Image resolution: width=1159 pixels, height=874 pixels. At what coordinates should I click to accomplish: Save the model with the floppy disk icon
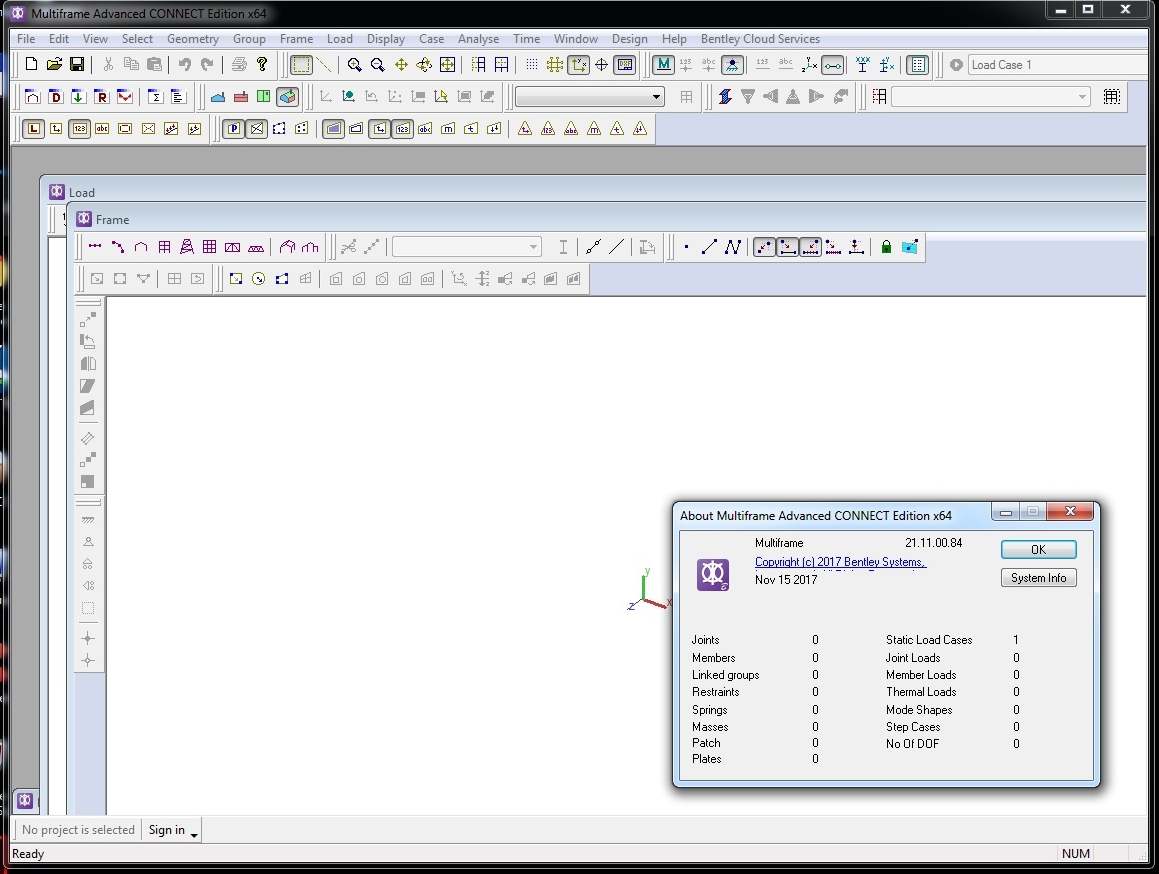click(x=77, y=64)
